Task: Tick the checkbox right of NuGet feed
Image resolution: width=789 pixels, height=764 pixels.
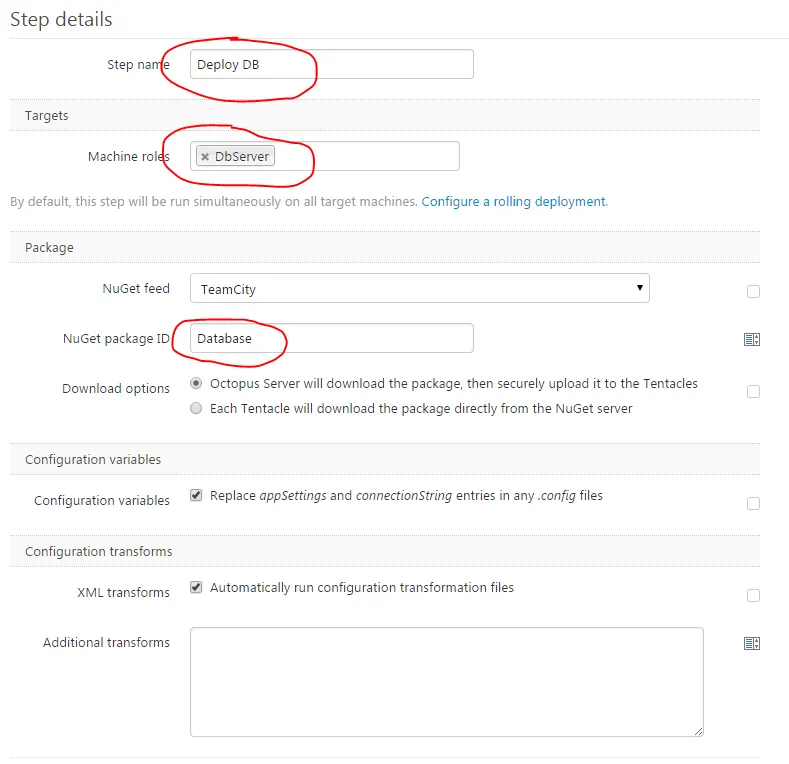Action: tap(753, 291)
